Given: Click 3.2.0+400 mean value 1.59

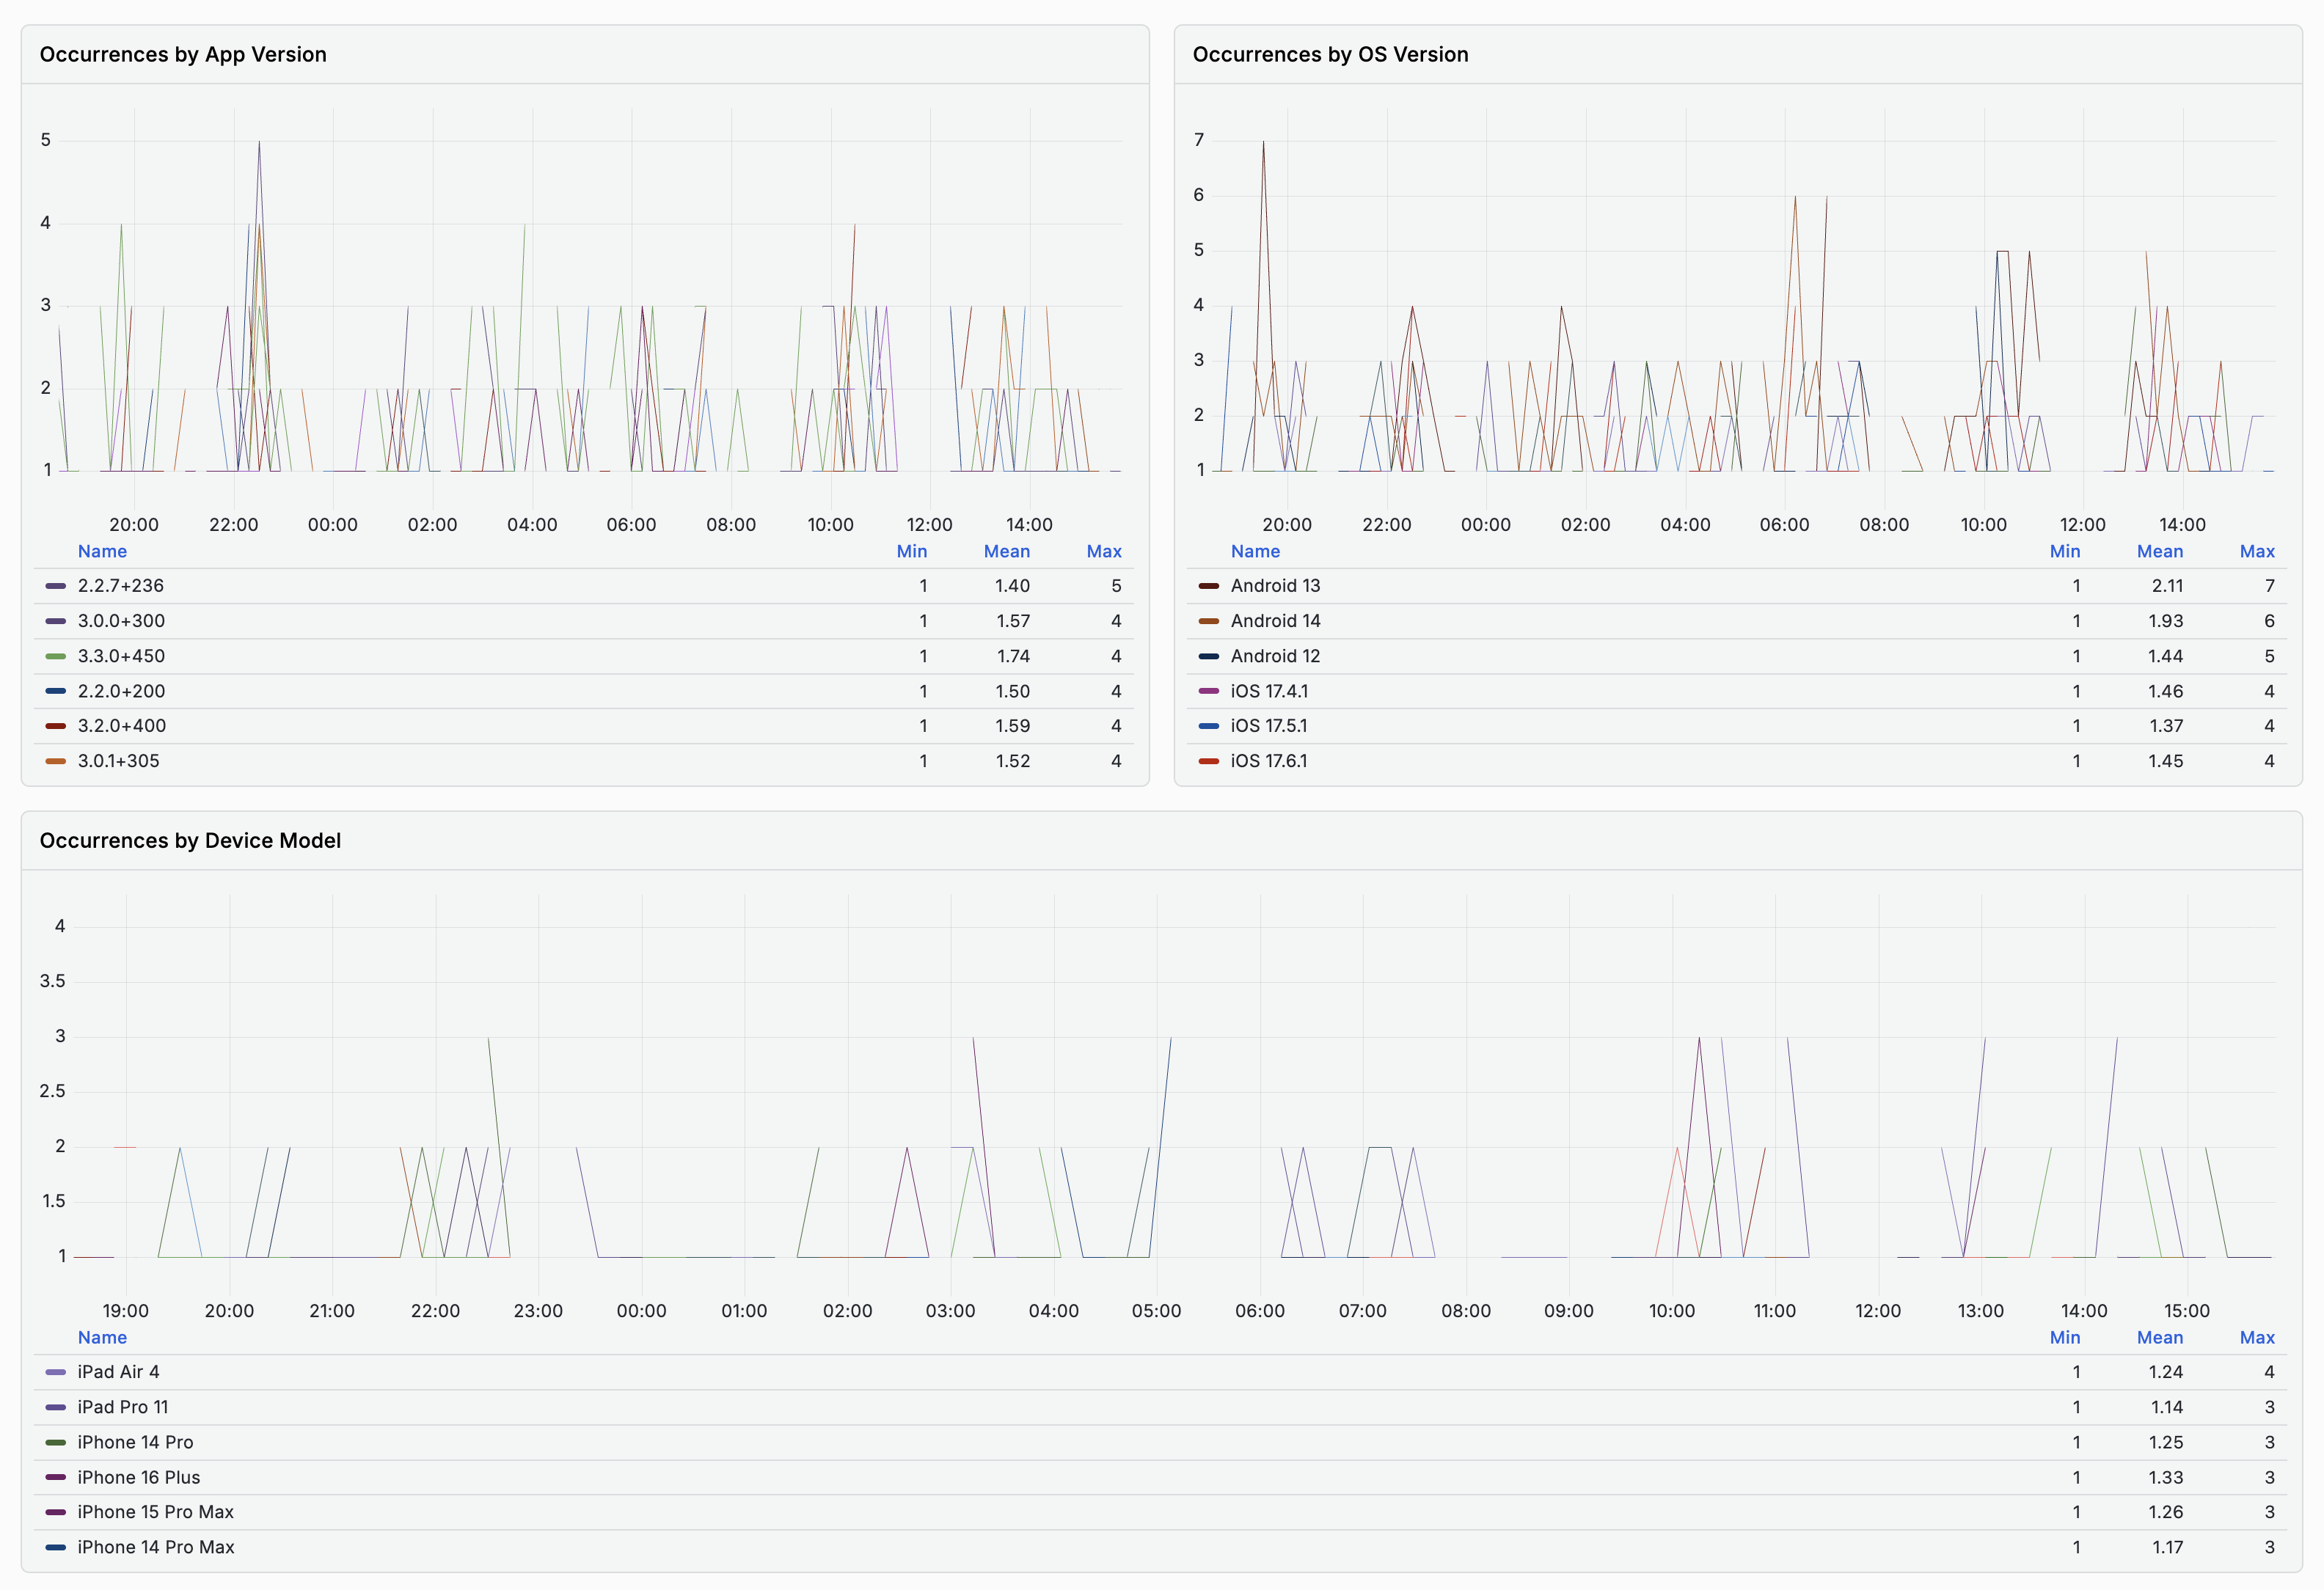Looking at the screenshot, I should click(x=1013, y=726).
